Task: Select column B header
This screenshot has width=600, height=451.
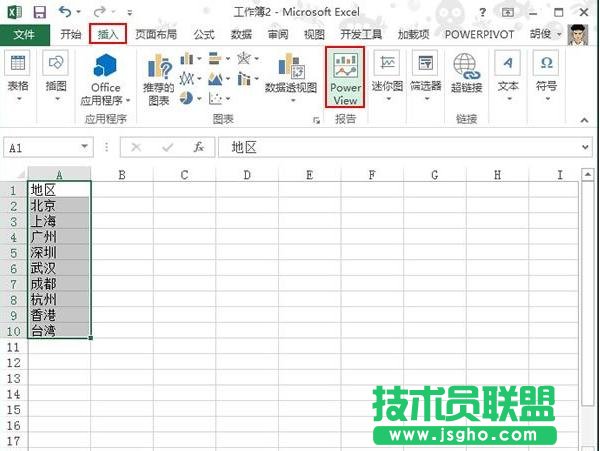Action: pyautogui.click(x=122, y=175)
